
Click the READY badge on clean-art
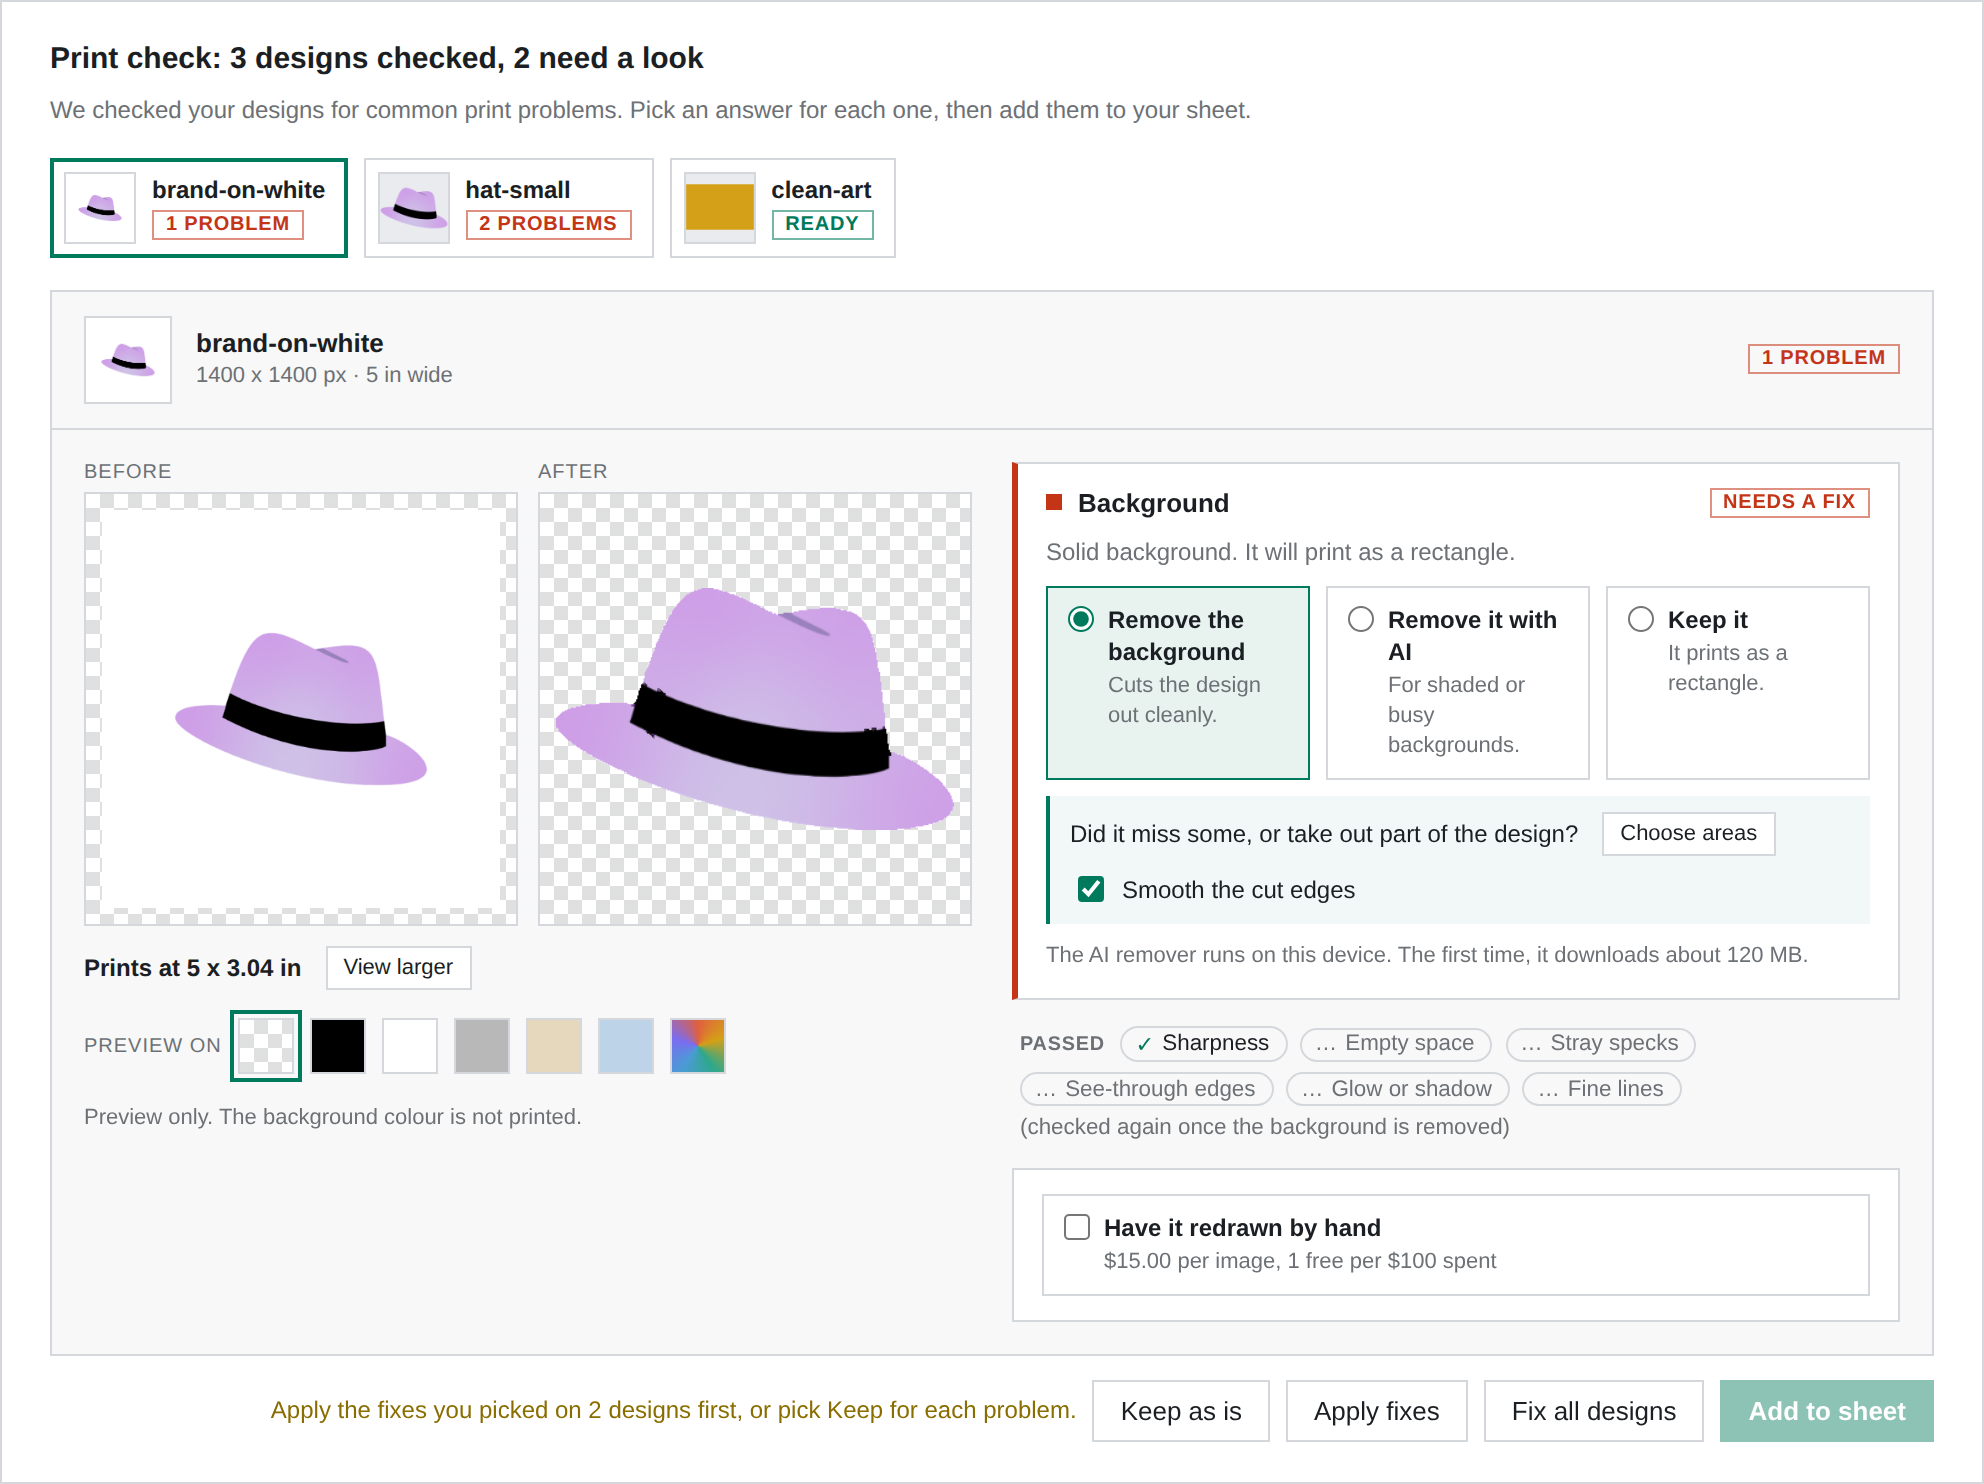[823, 224]
